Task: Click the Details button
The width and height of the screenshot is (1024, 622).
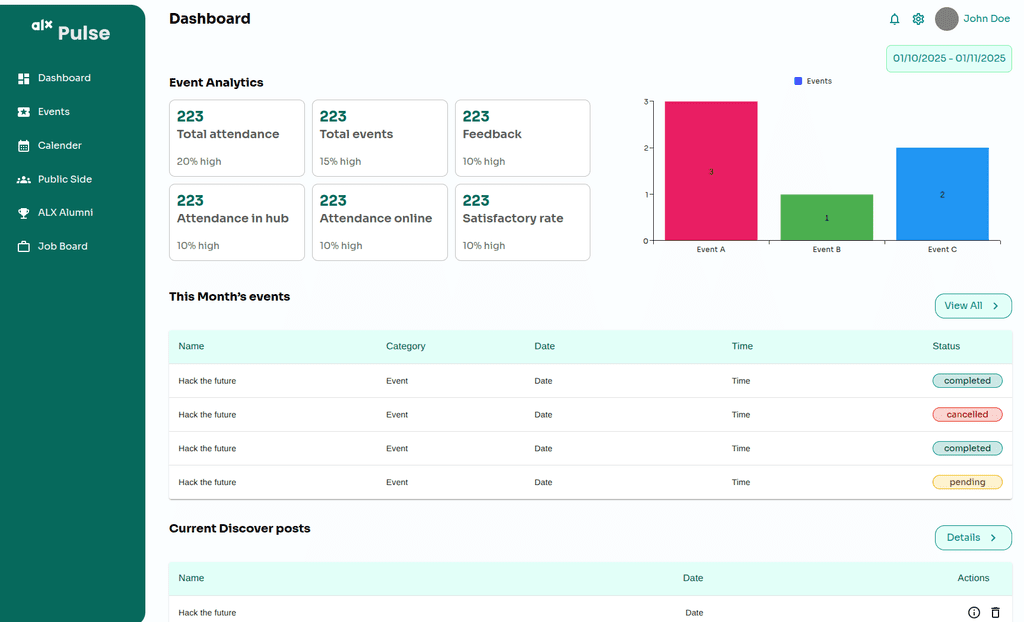Action: [x=972, y=538]
